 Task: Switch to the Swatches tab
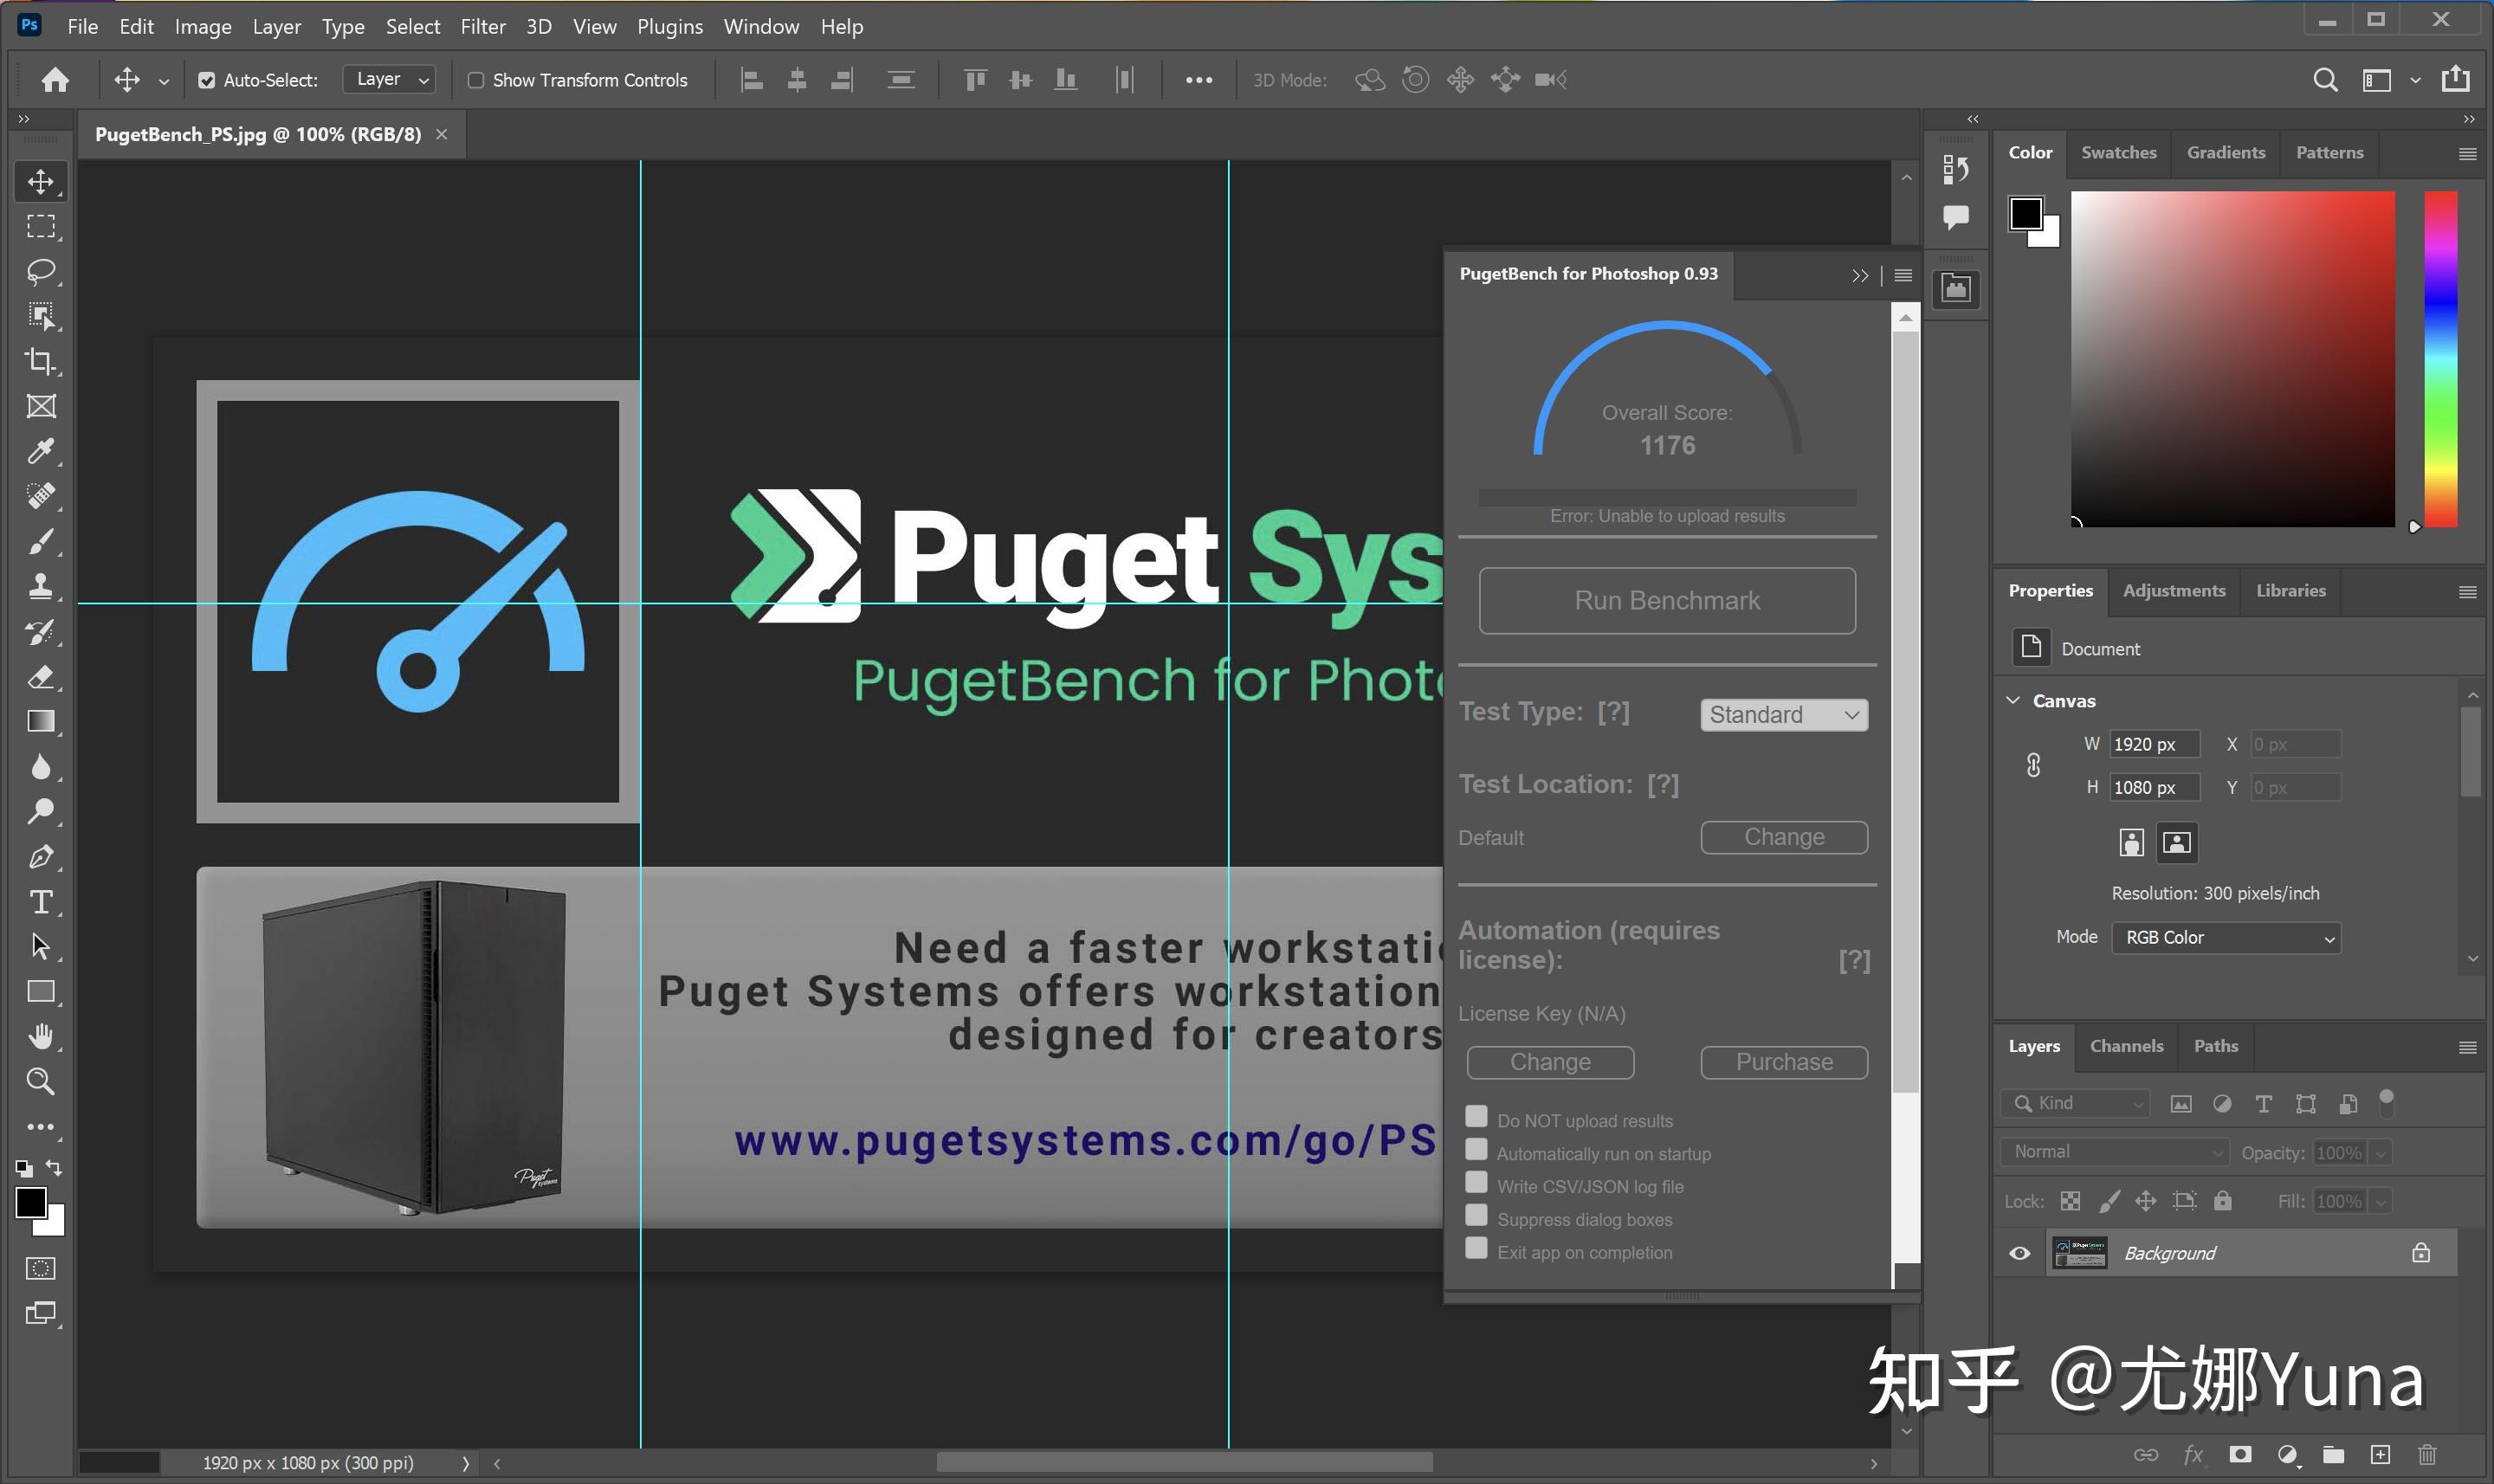pyautogui.click(x=2116, y=150)
